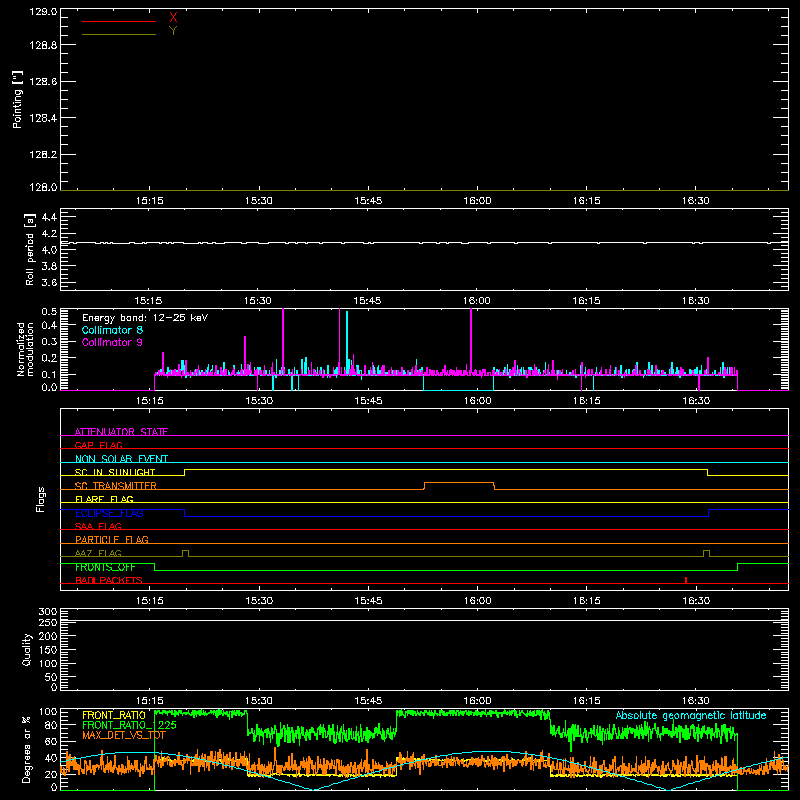Select the FRONTS_OFF flag label
800x800 pixels.
pyautogui.click(x=105, y=567)
